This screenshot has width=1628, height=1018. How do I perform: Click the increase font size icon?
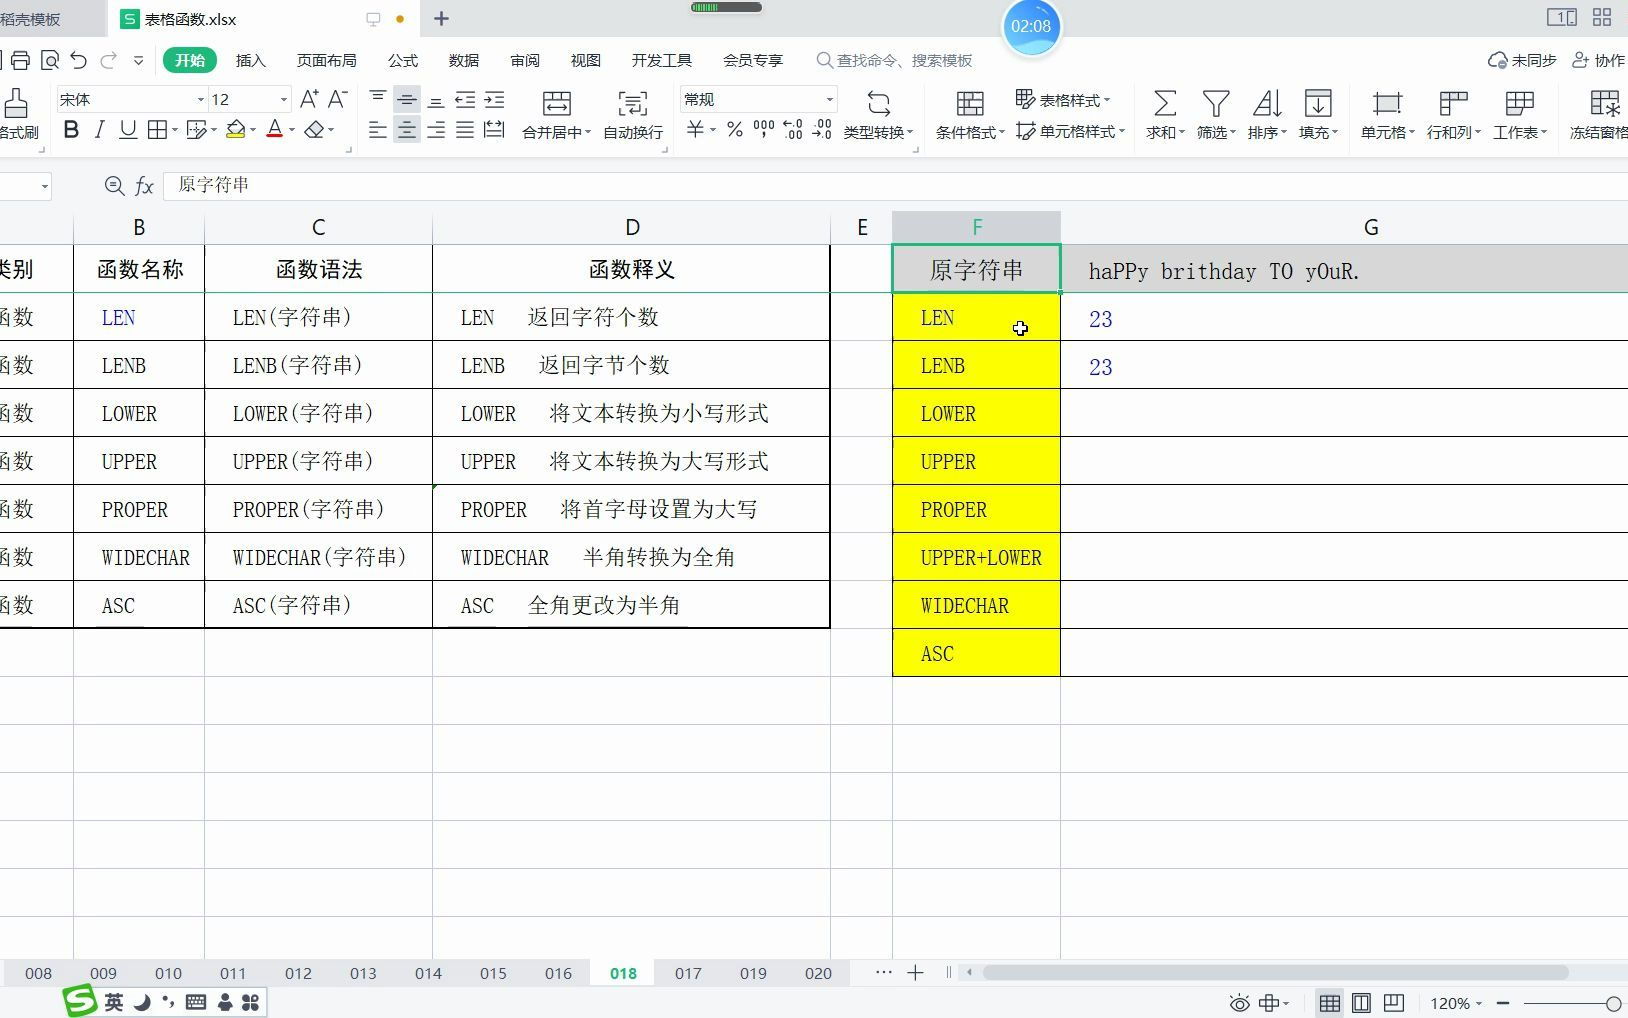tap(309, 99)
